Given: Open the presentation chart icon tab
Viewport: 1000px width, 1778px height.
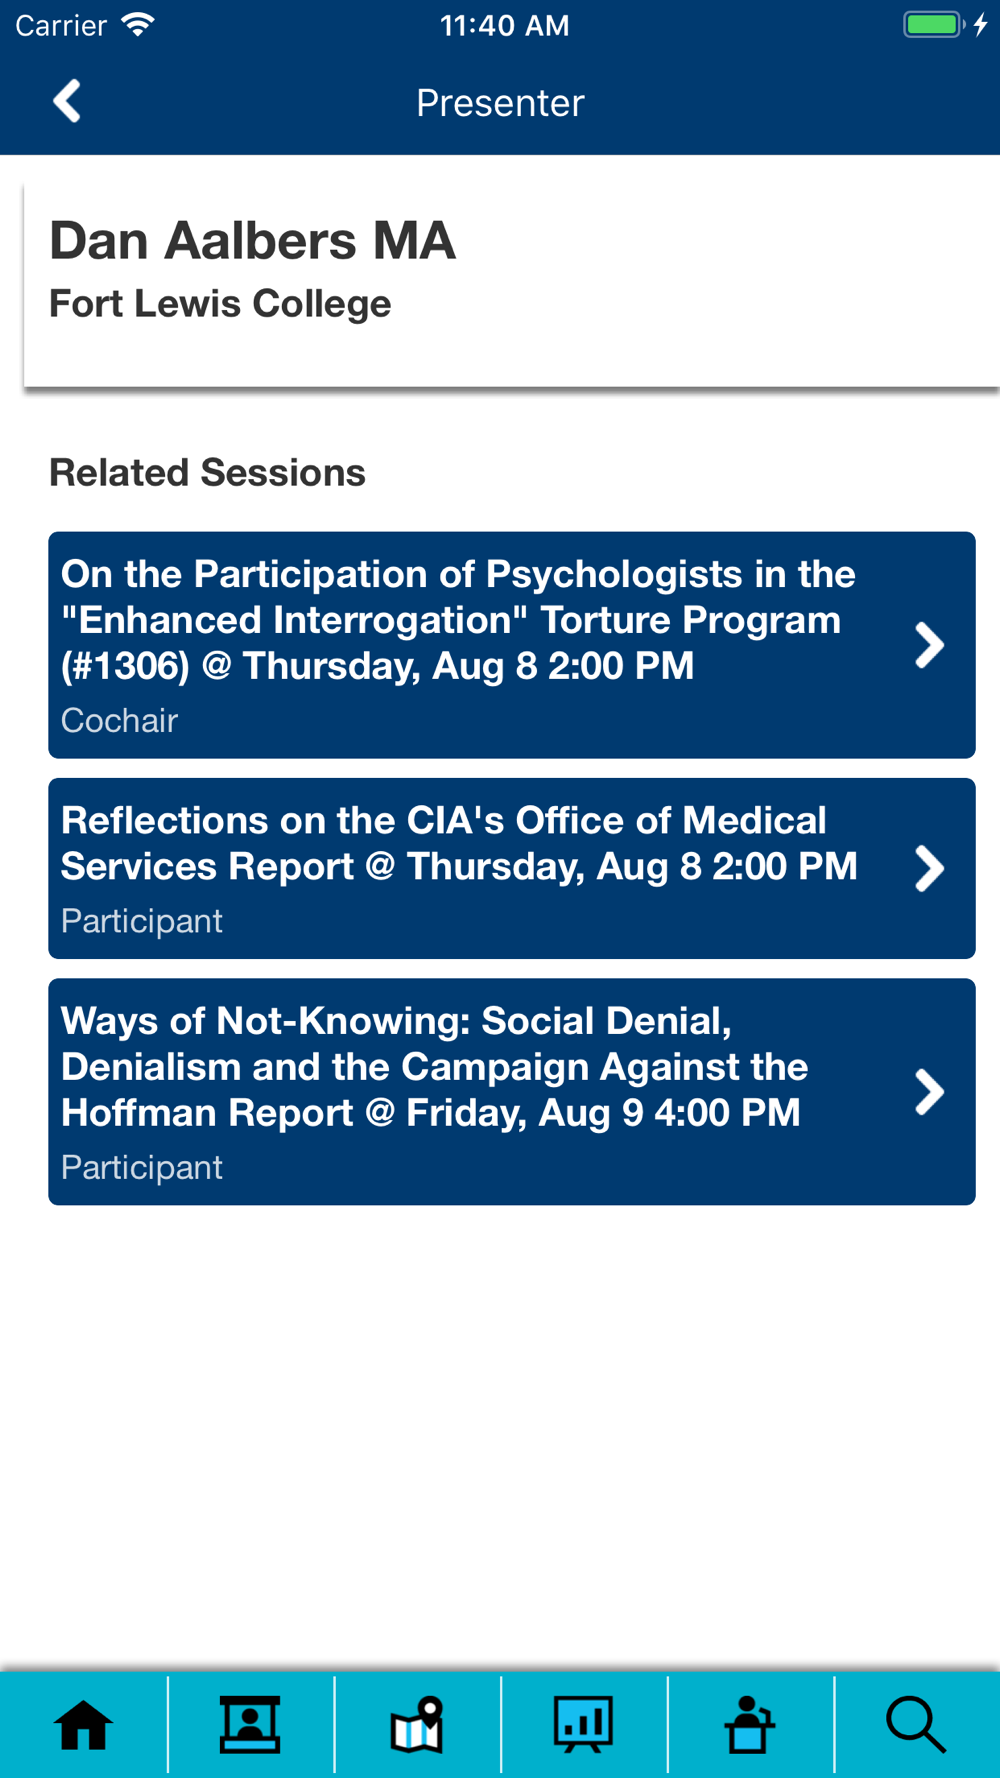Looking at the screenshot, I should [583, 1725].
